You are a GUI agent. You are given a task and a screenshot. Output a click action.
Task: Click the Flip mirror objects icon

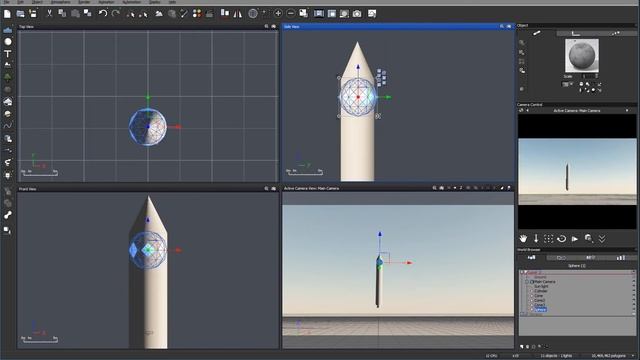click(x=238, y=13)
